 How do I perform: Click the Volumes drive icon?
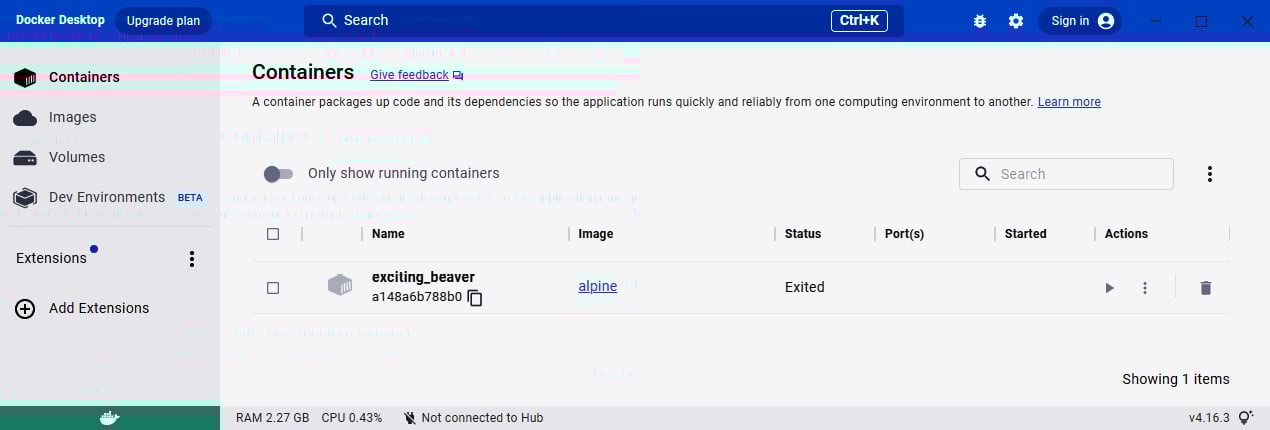point(25,158)
